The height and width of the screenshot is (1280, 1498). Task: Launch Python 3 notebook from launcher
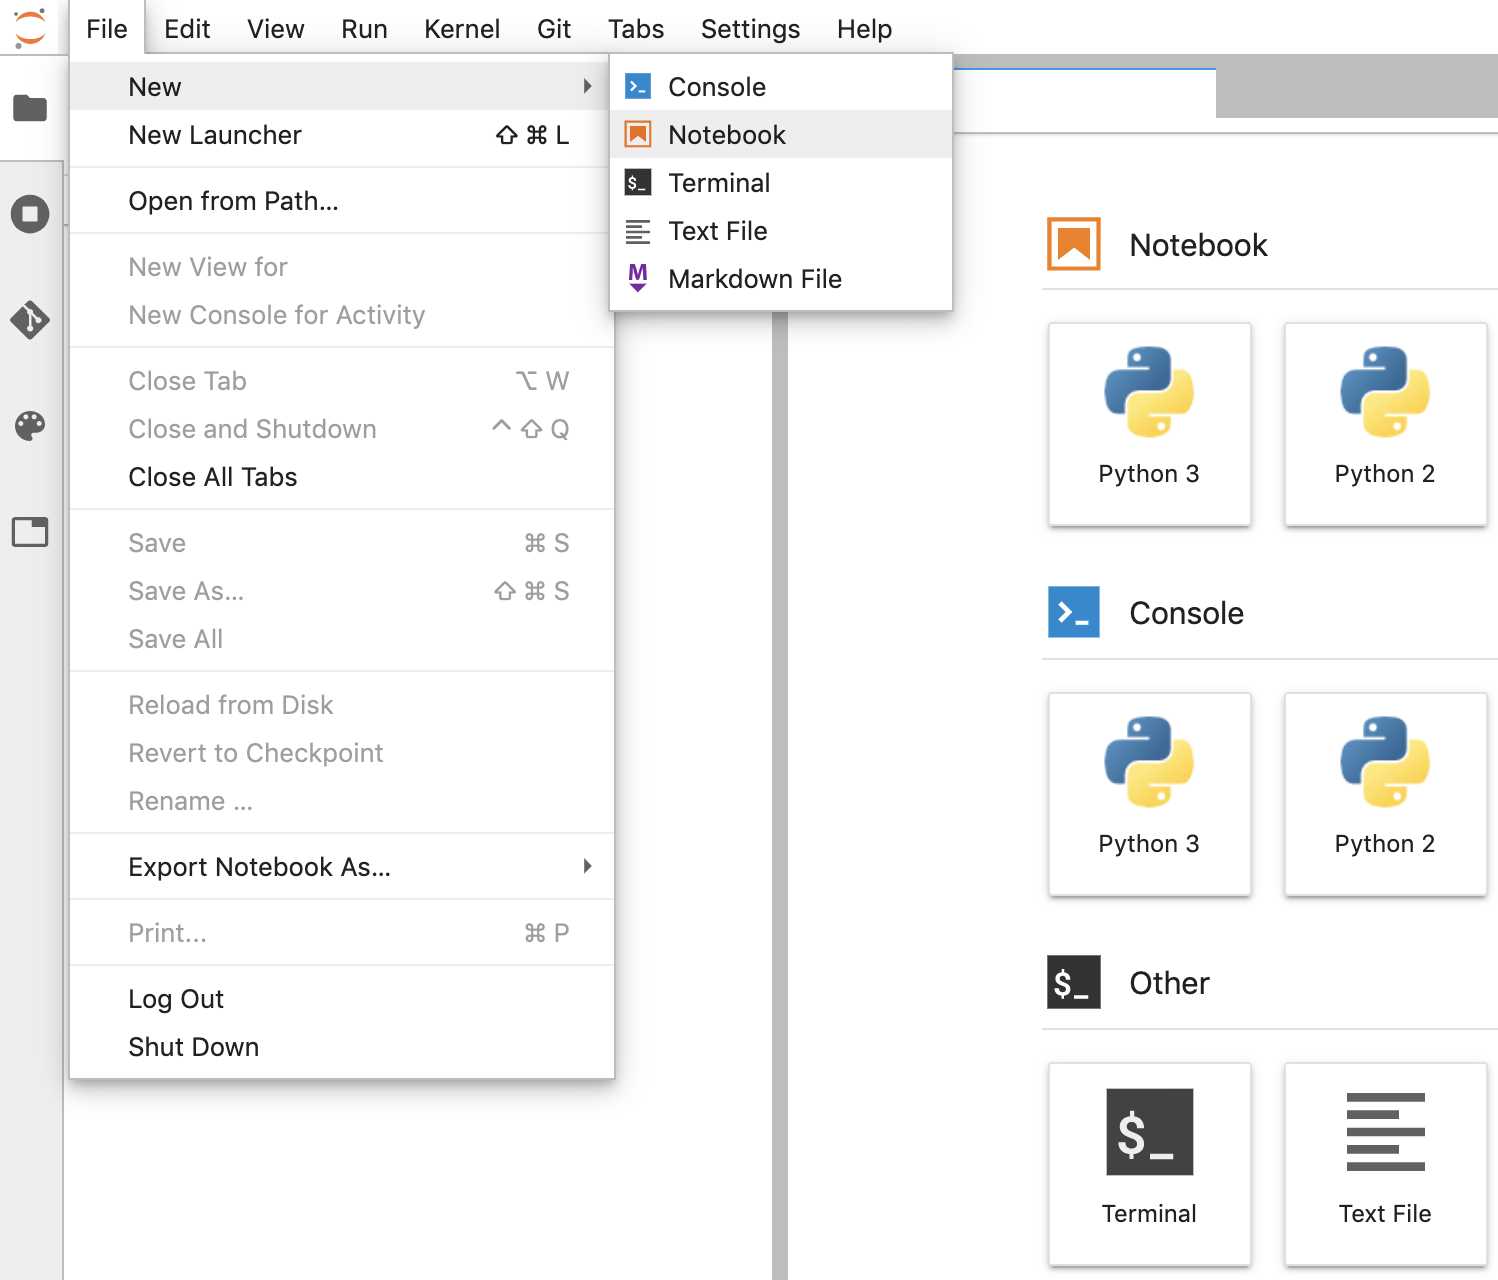(x=1149, y=423)
